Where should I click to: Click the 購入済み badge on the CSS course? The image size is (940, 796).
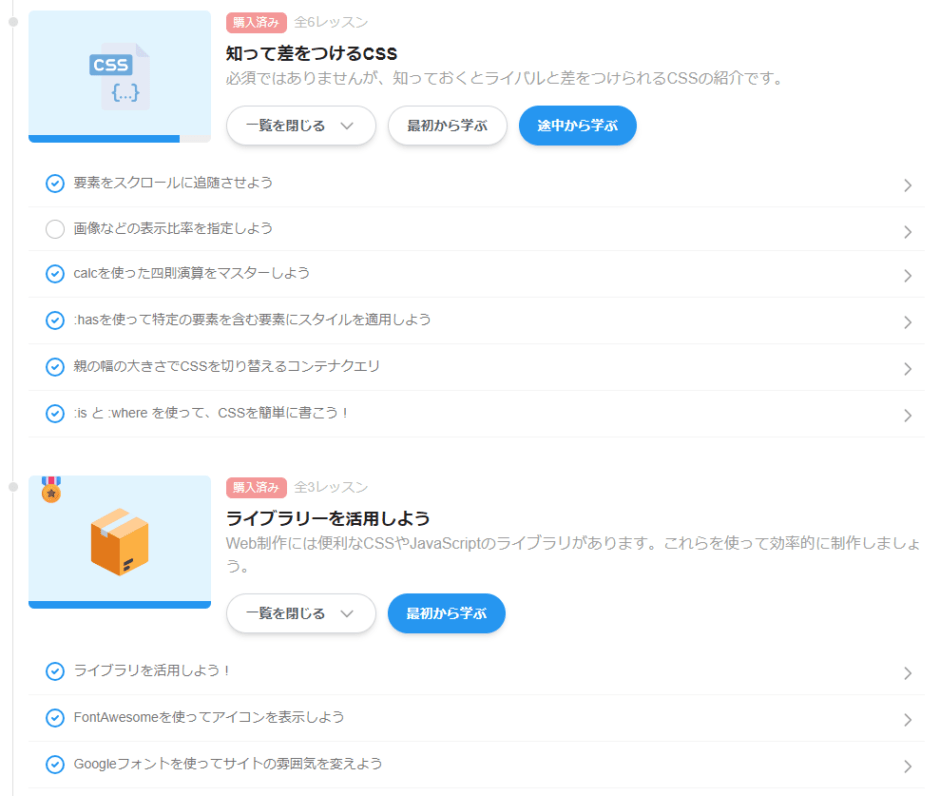point(256,22)
